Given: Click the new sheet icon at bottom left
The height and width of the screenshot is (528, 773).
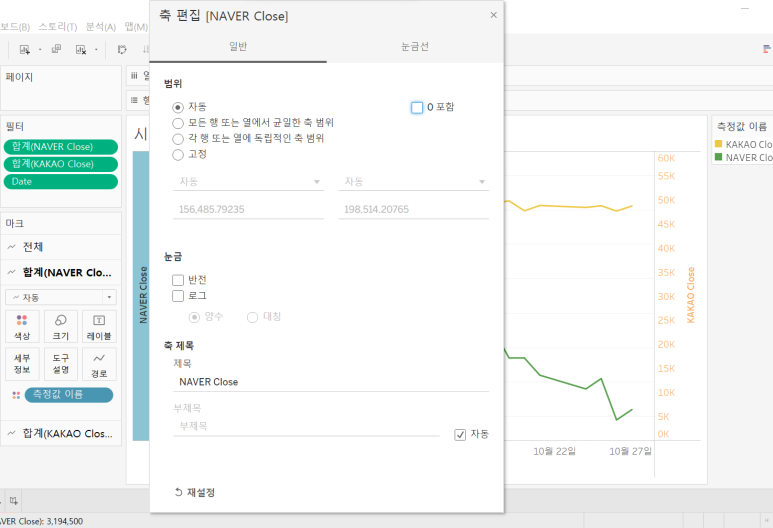Looking at the screenshot, I should pyautogui.click(x=14, y=501).
